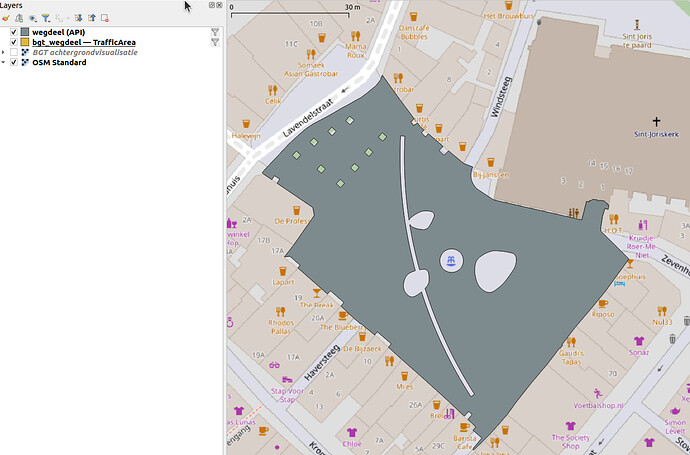The width and height of the screenshot is (690, 455).
Task: Uncheck the wegdeel (API) layer checkbox
Action: pos(13,32)
